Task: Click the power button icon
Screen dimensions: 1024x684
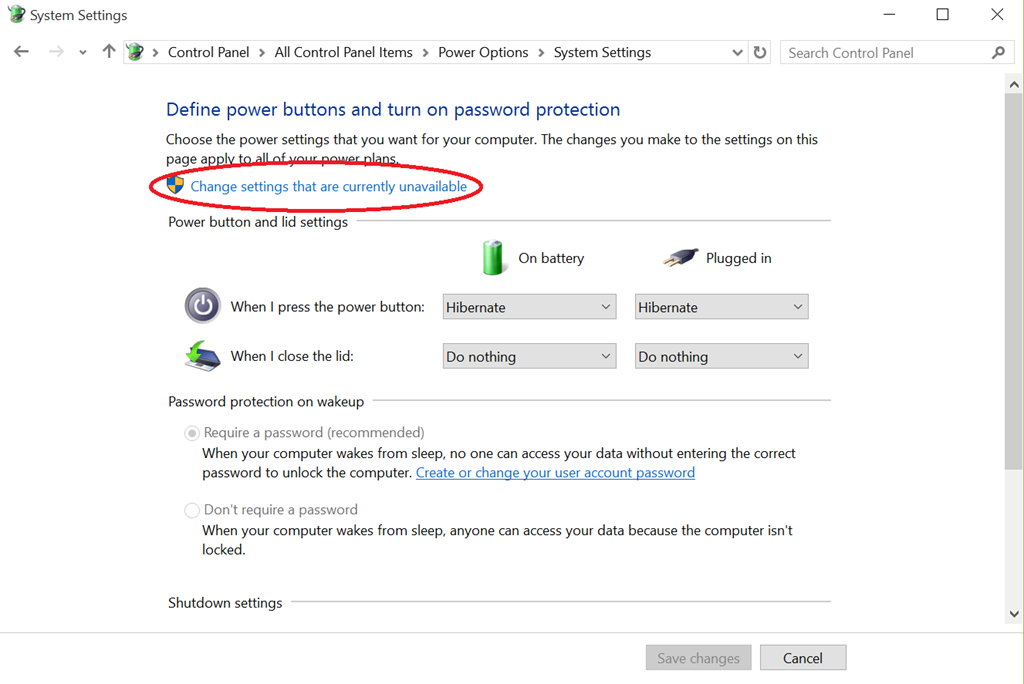Action: [x=202, y=306]
